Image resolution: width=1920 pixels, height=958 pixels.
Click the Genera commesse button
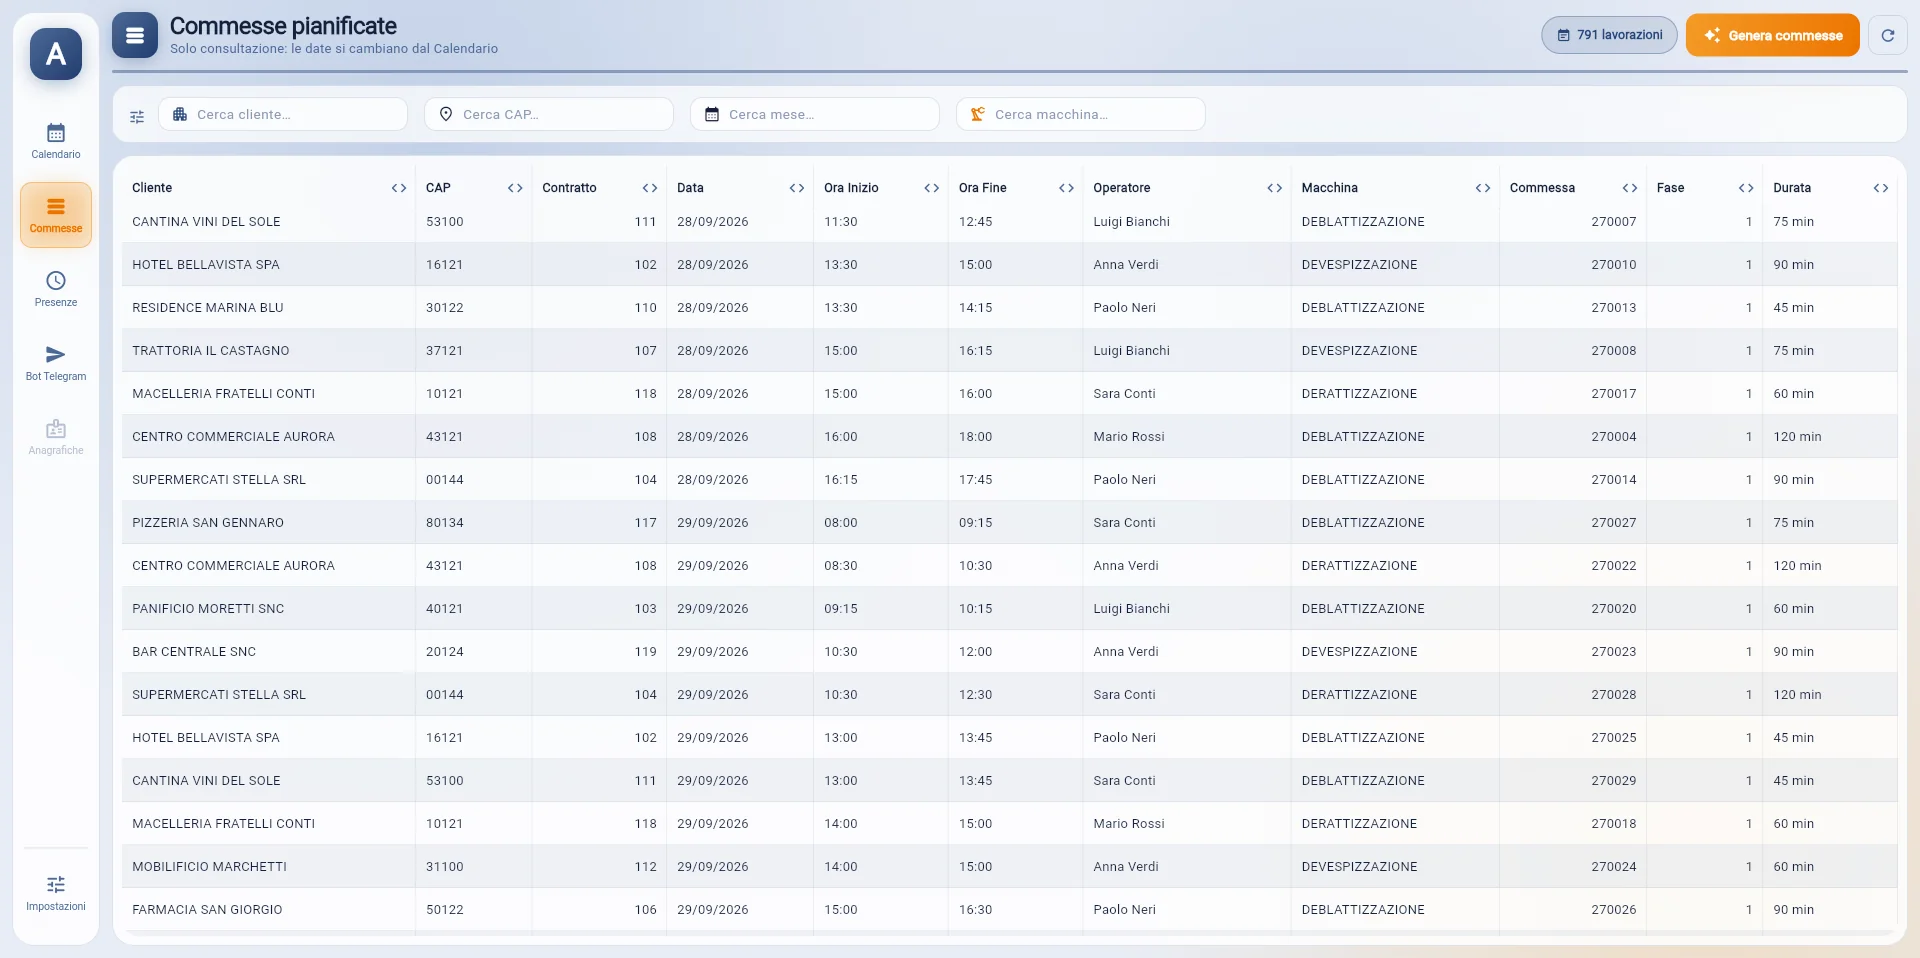tap(1773, 35)
